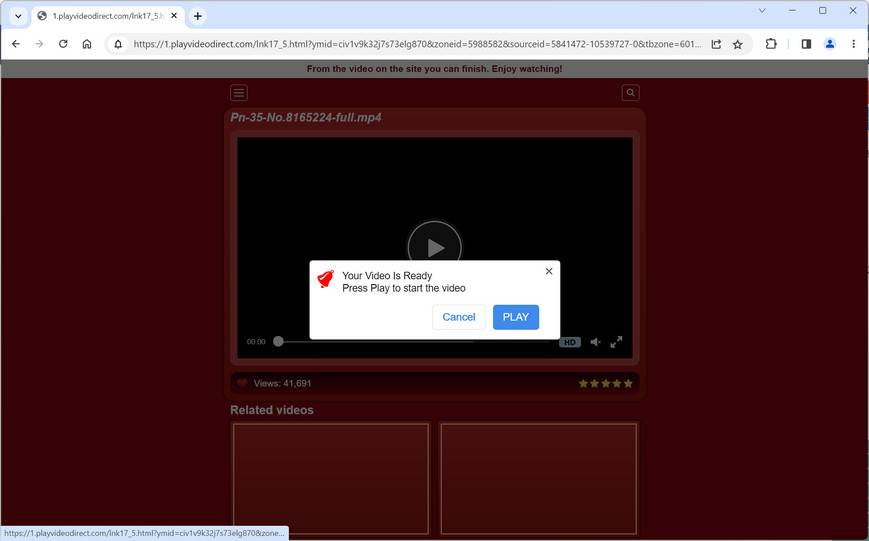
Task: Reload the current page
Action: click(x=63, y=44)
